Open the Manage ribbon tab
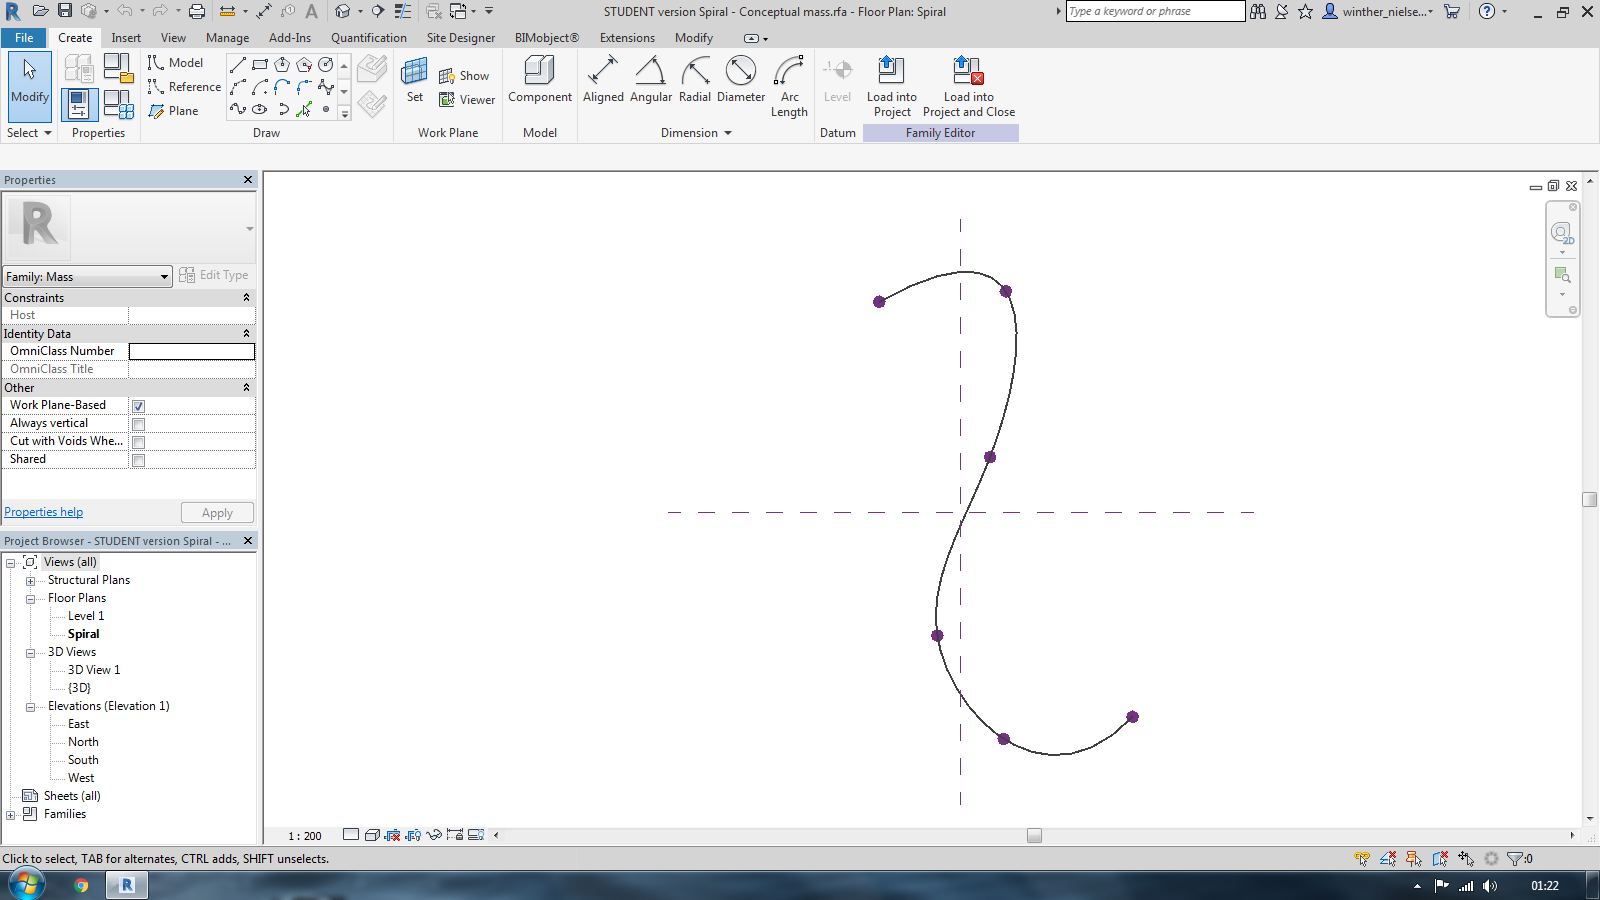 [227, 37]
